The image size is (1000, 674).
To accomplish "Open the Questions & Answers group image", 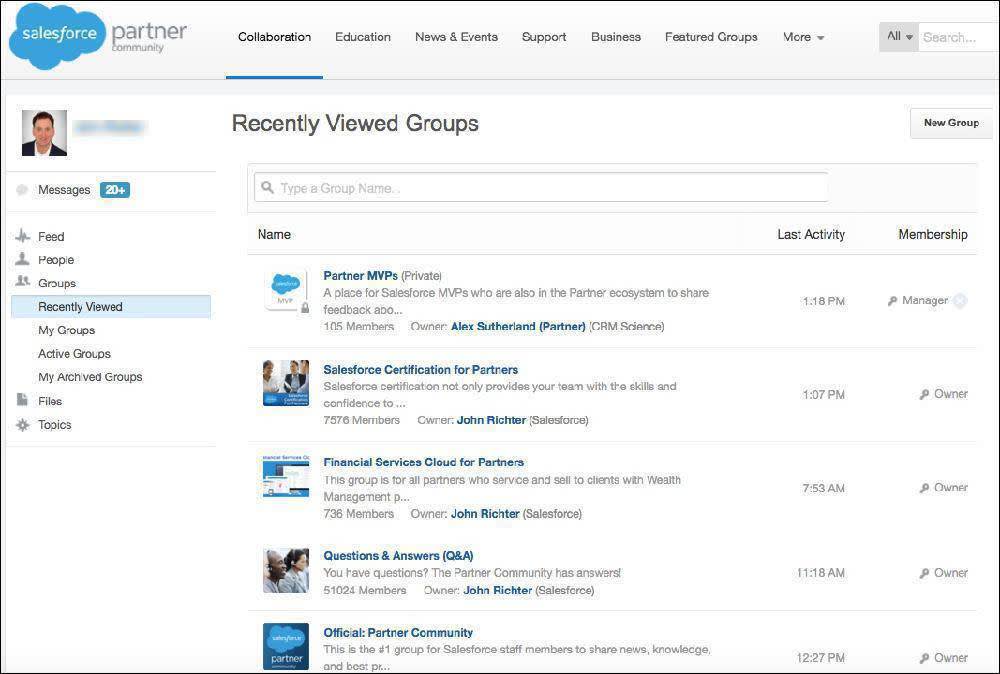I will click(286, 570).
